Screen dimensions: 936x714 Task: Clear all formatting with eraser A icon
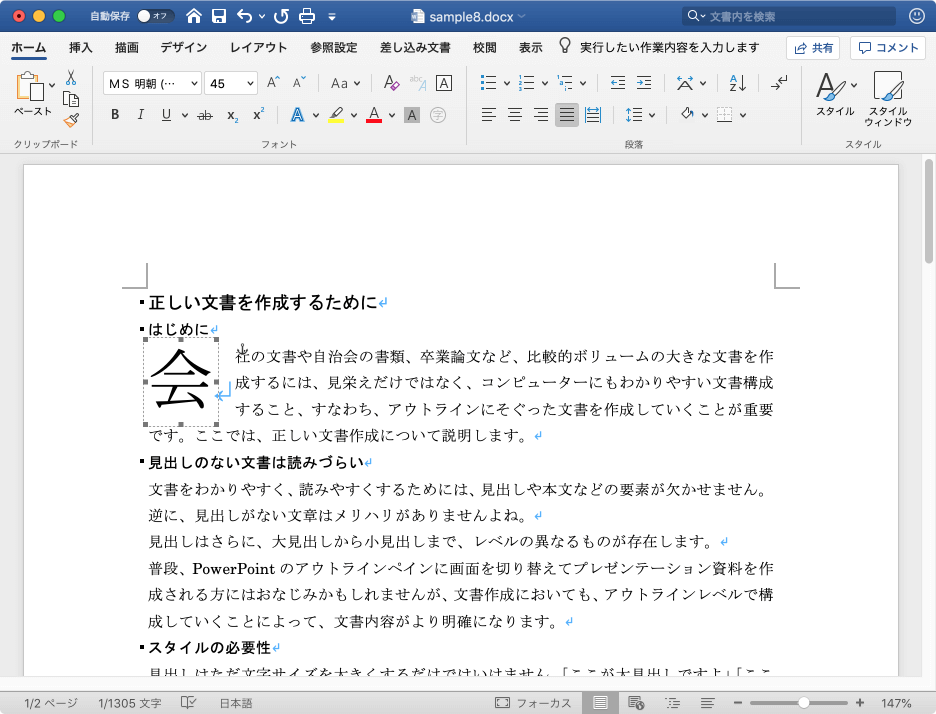click(x=391, y=83)
